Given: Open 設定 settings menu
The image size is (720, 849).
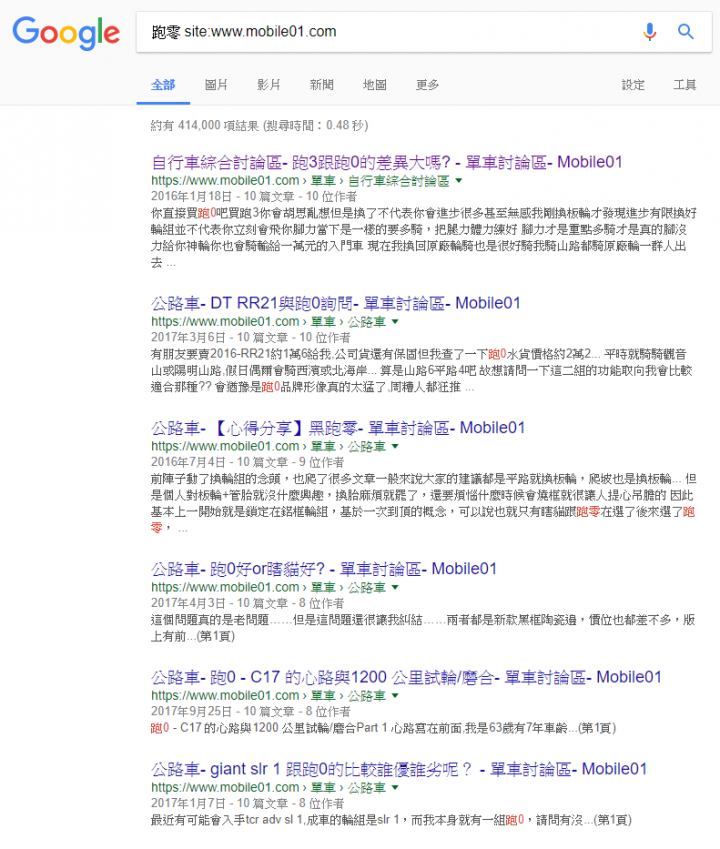Looking at the screenshot, I should 633,85.
